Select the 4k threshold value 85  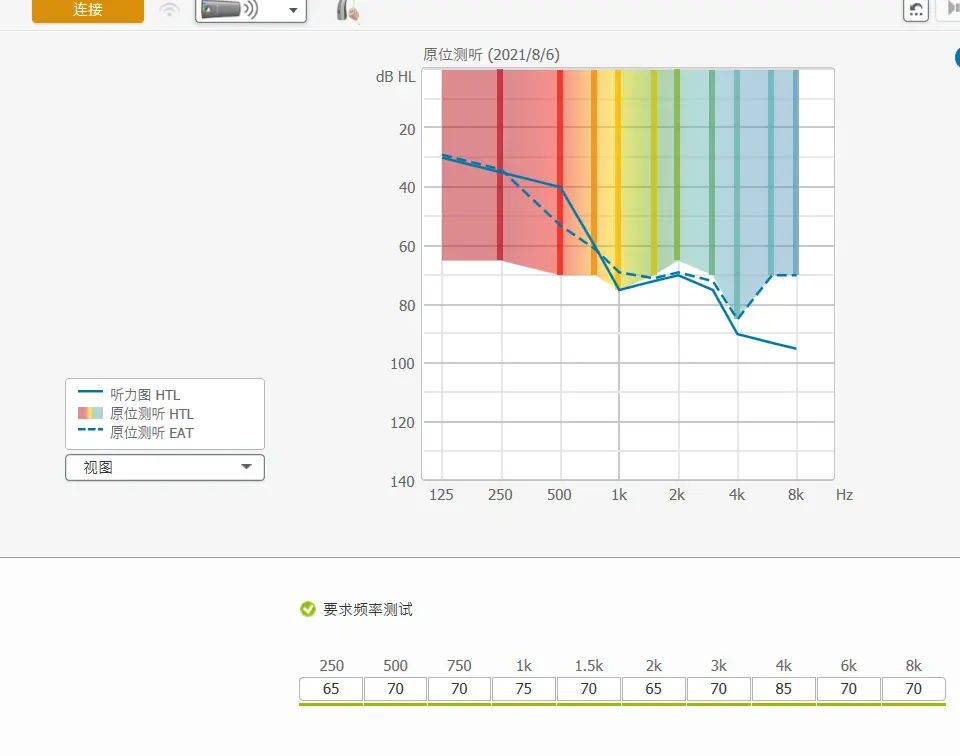coord(783,689)
